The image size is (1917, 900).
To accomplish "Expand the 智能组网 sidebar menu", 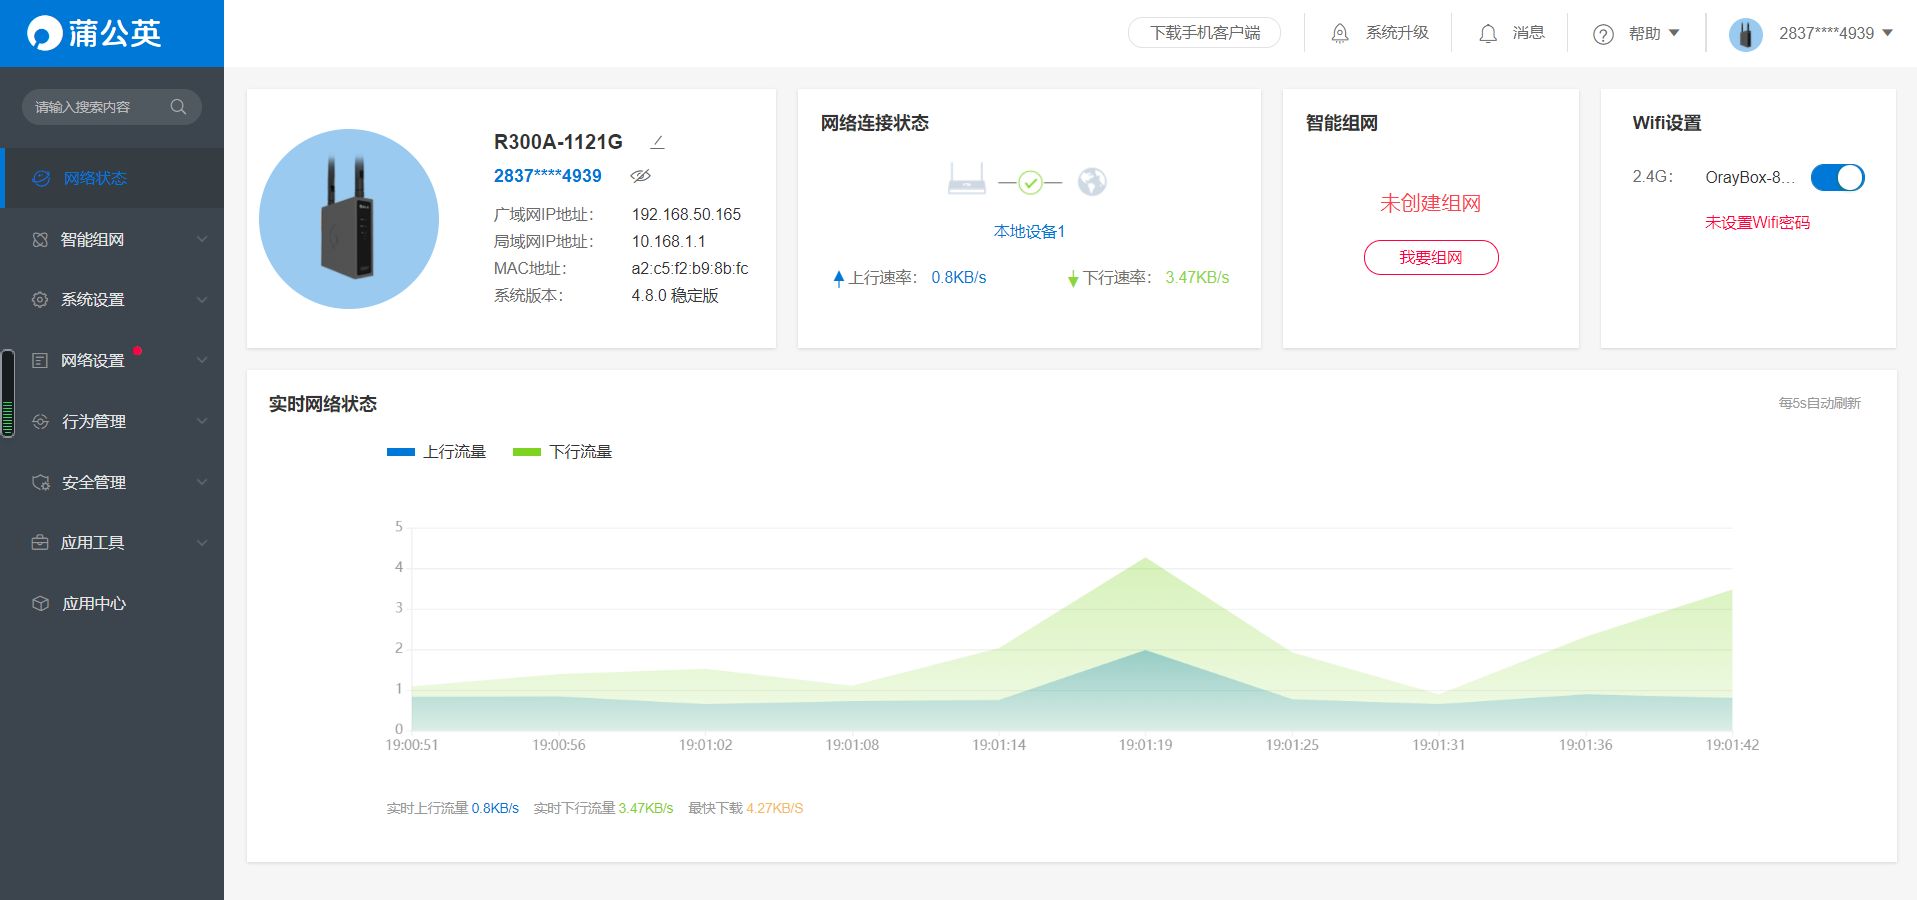I will [x=112, y=239].
